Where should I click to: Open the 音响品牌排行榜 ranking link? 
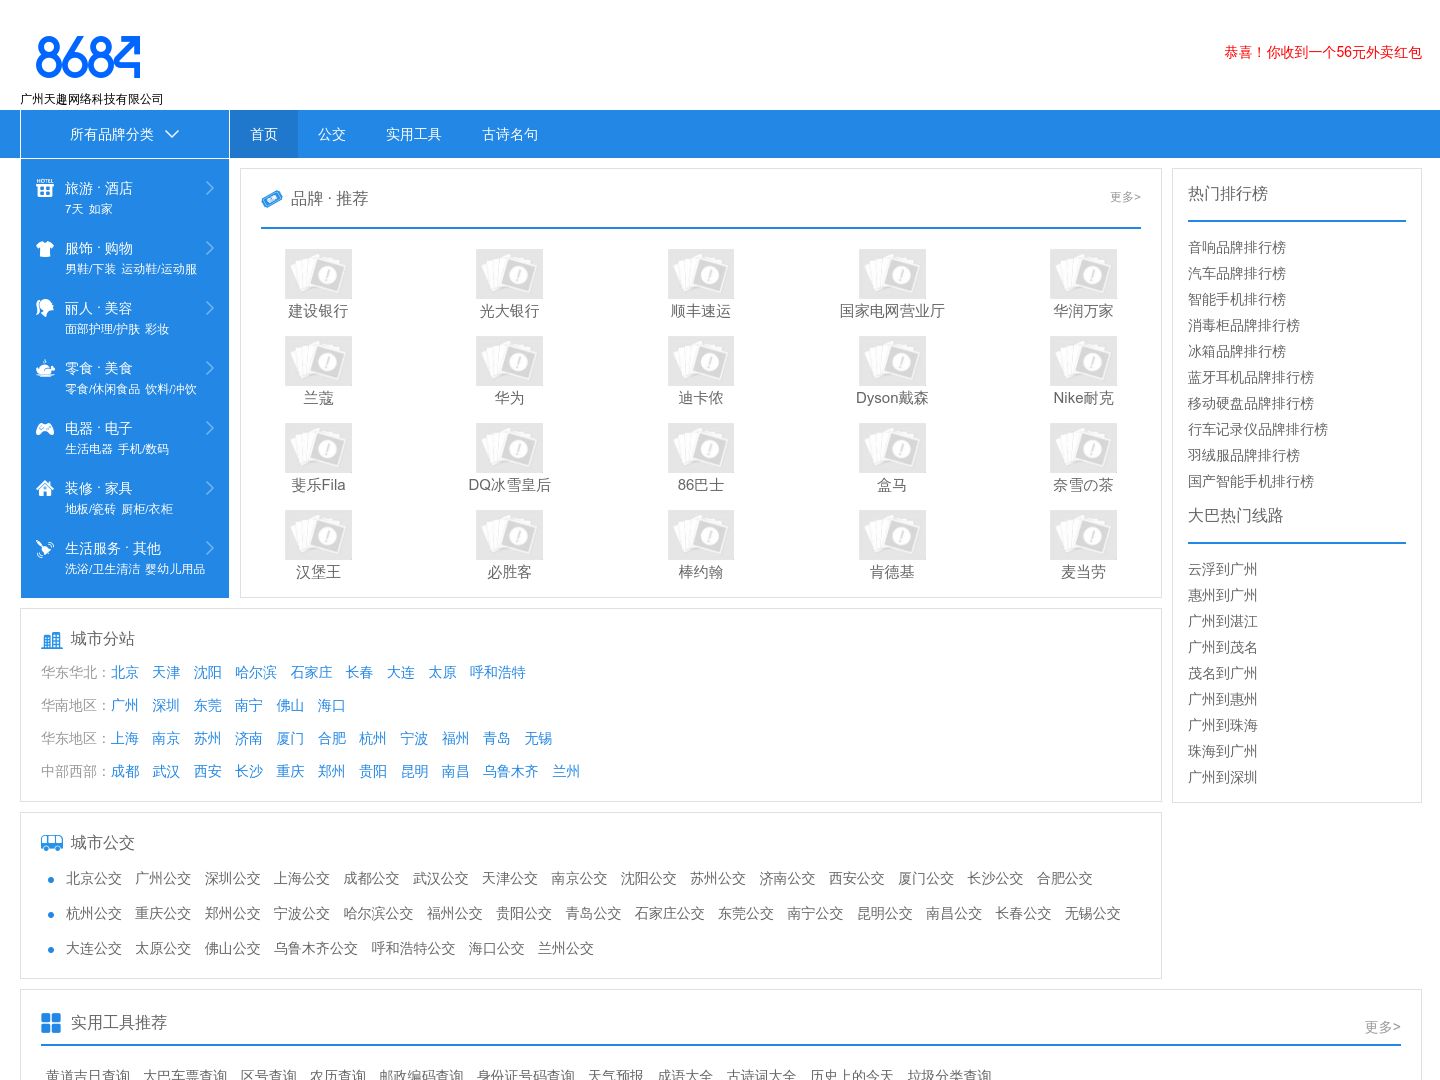[1237, 247]
